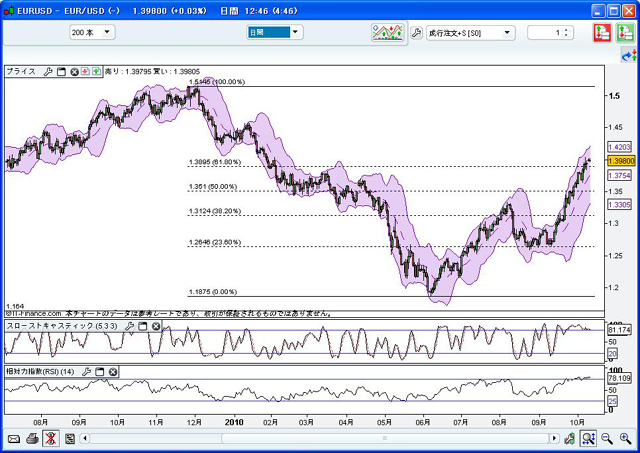The width and height of the screenshot is (640, 453).
Task: Click the horizontal chart scrollbar thumb
Action: (385, 439)
